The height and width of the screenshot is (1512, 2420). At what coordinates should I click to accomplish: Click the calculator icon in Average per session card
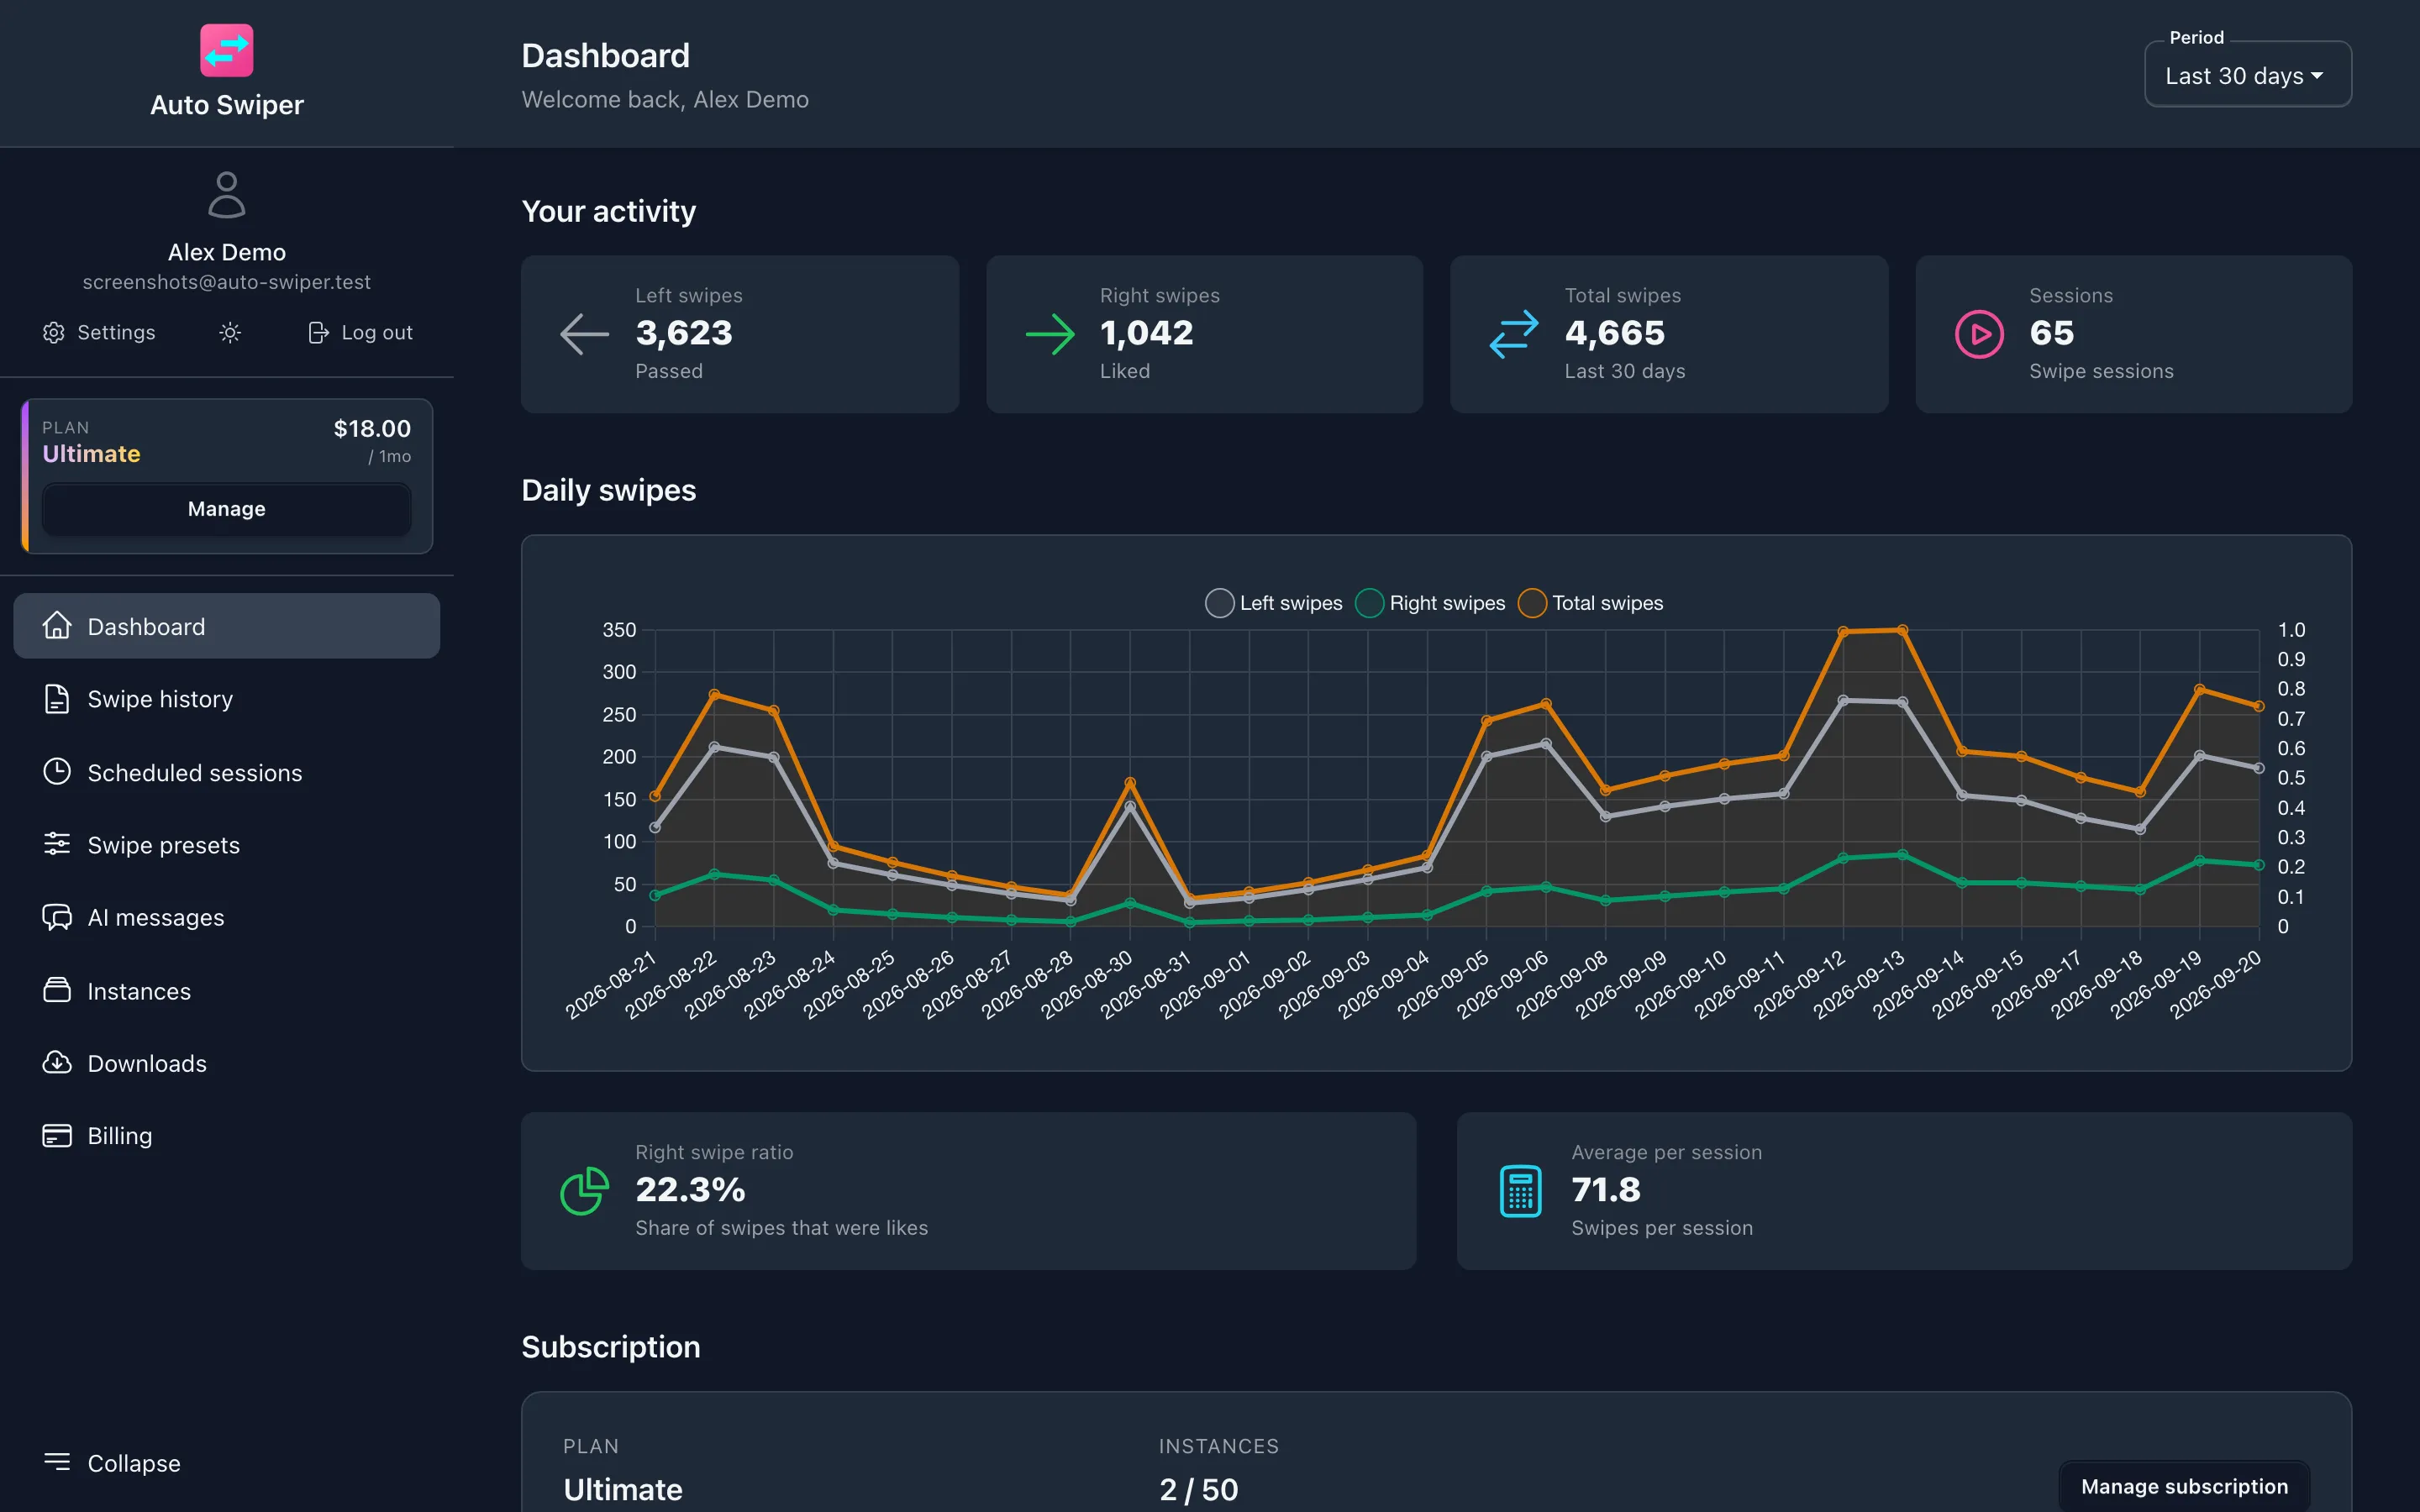point(1521,1191)
